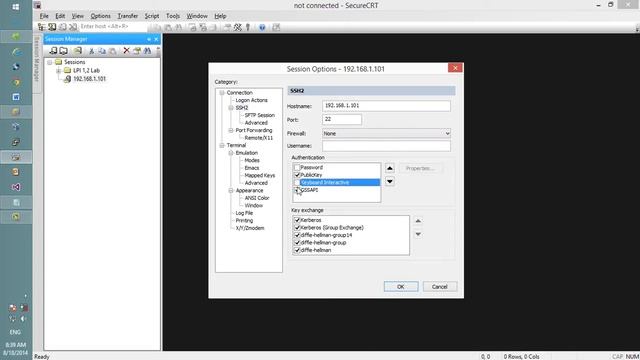Click the Port input field
The width and height of the screenshot is (640, 360).
(342, 119)
